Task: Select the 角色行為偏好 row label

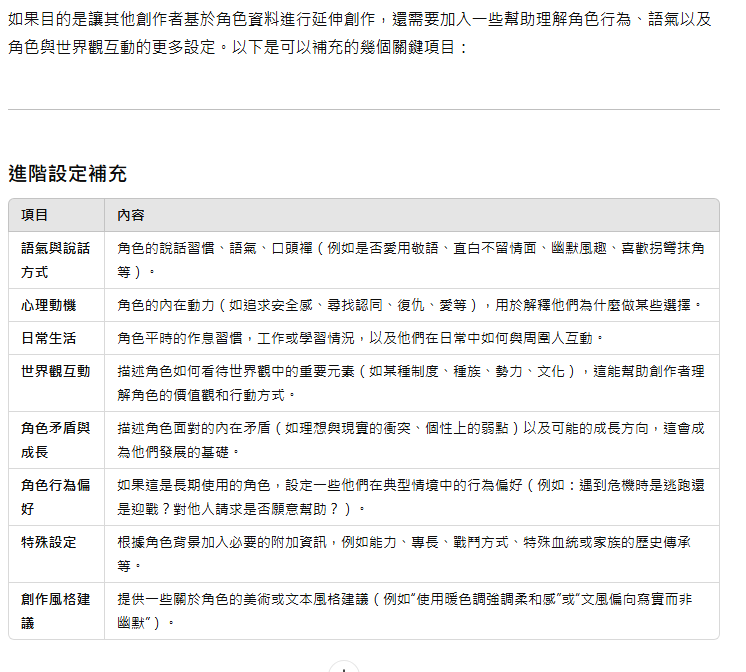Action: 56,497
